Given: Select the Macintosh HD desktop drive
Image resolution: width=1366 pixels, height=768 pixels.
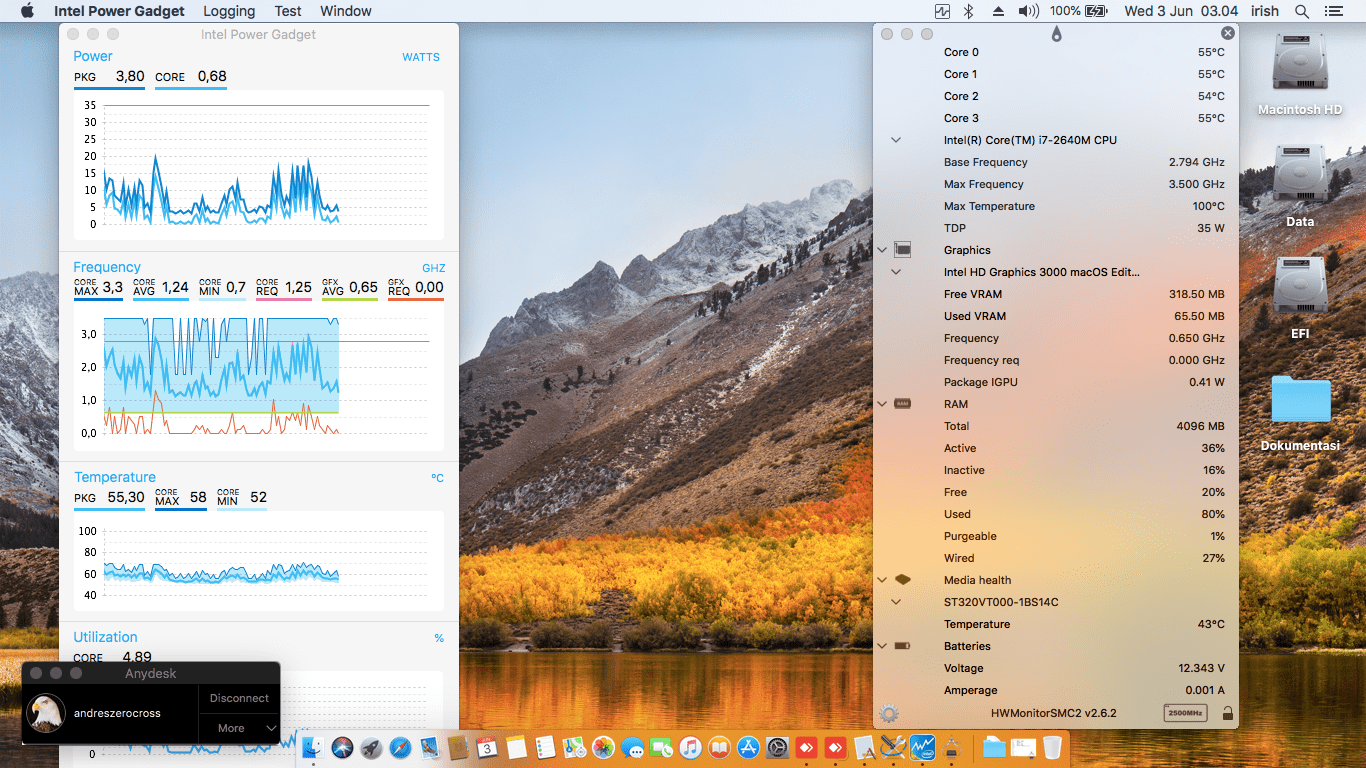Looking at the screenshot, I should (x=1300, y=74).
